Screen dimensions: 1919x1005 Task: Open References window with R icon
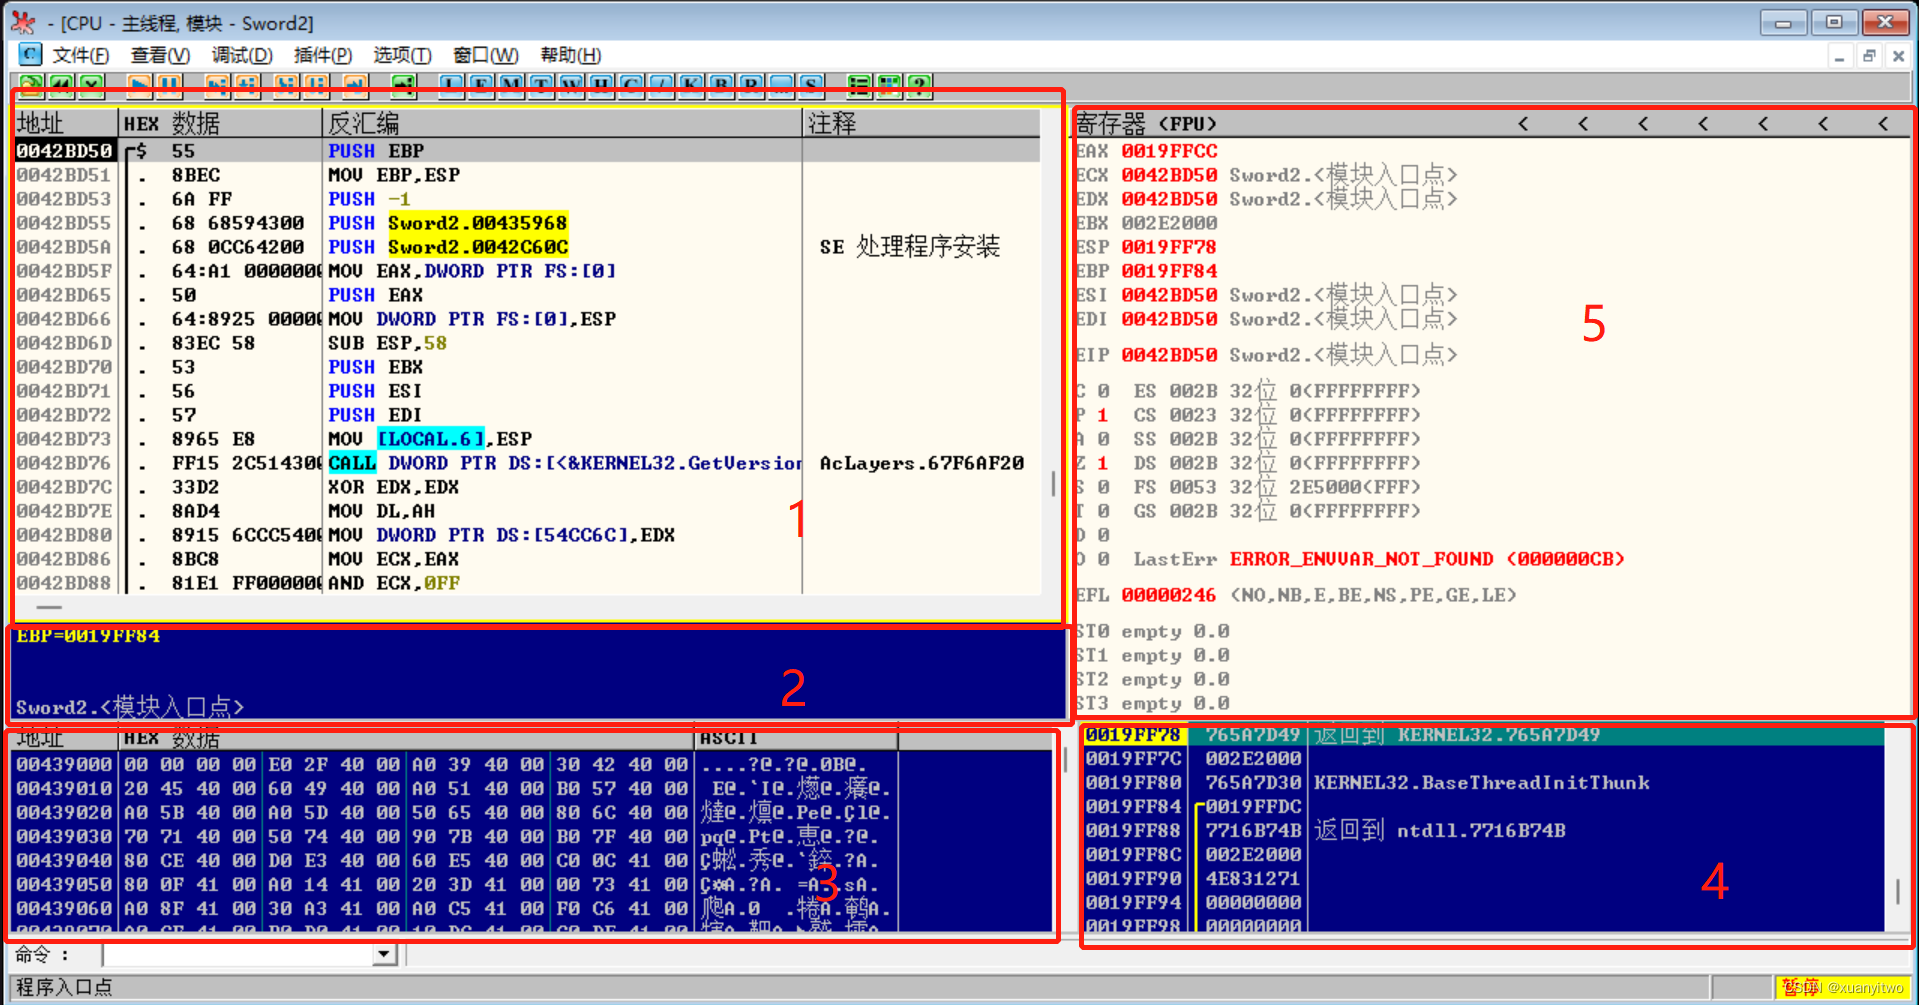pos(752,86)
